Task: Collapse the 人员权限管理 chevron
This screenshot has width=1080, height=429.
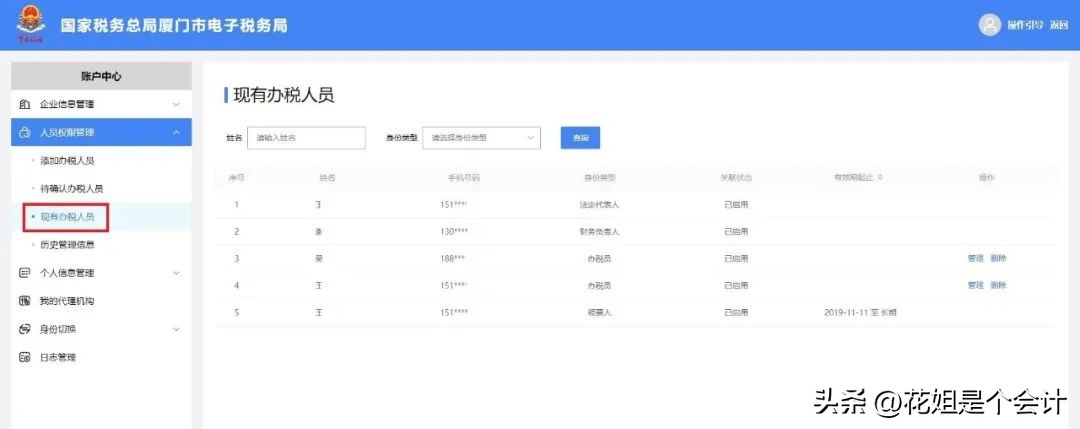Action: pos(176,132)
